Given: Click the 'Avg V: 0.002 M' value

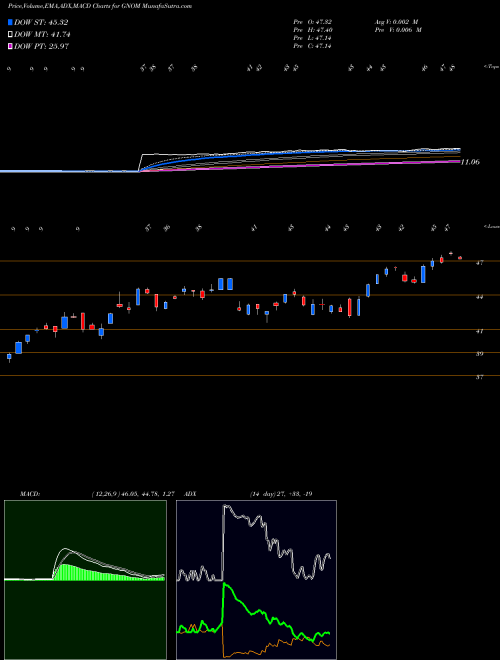Looking at the screenshot, I should [x=398, y=22].
